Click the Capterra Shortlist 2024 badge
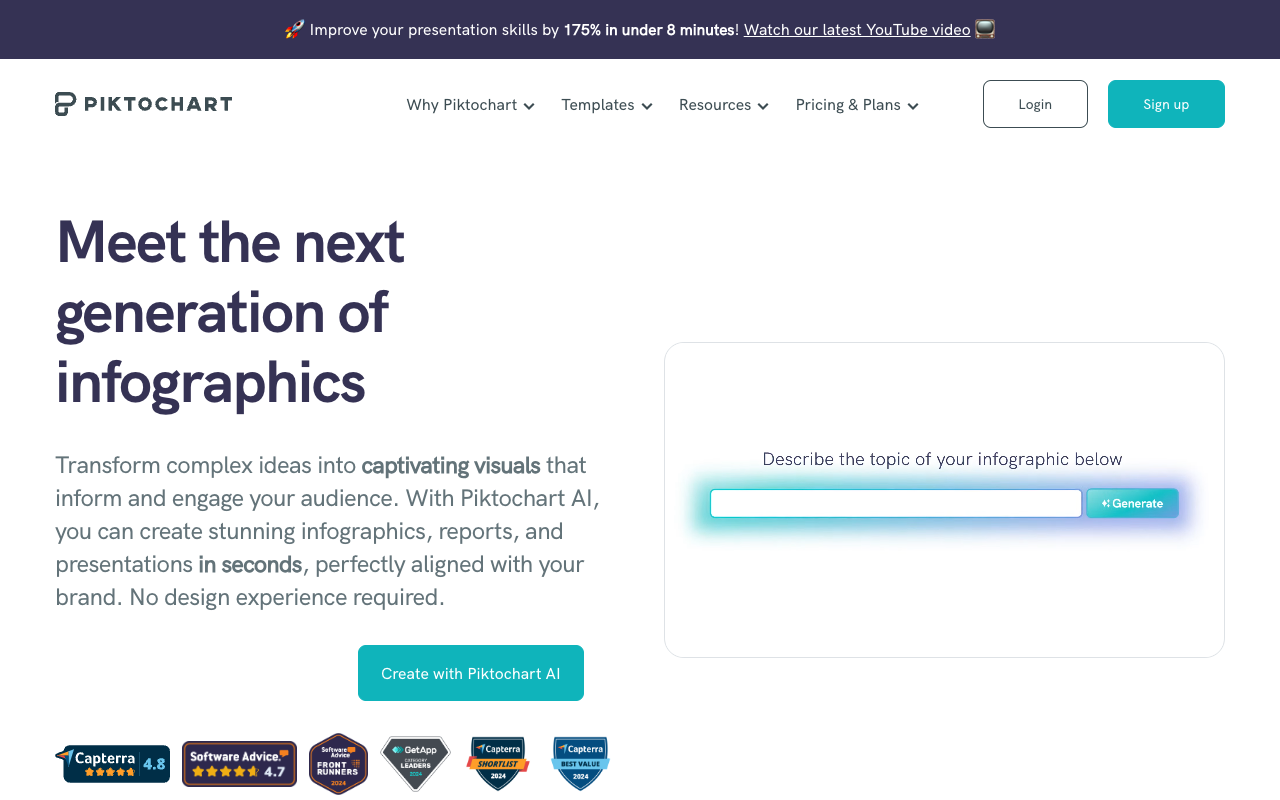 point(497,763)
